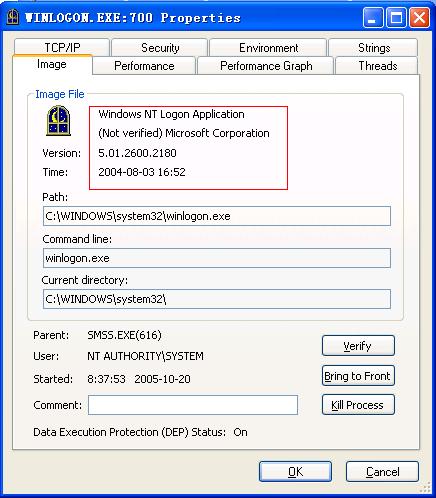Click the Path field showing winlogon.exe
436x498 pixels.
217,216
